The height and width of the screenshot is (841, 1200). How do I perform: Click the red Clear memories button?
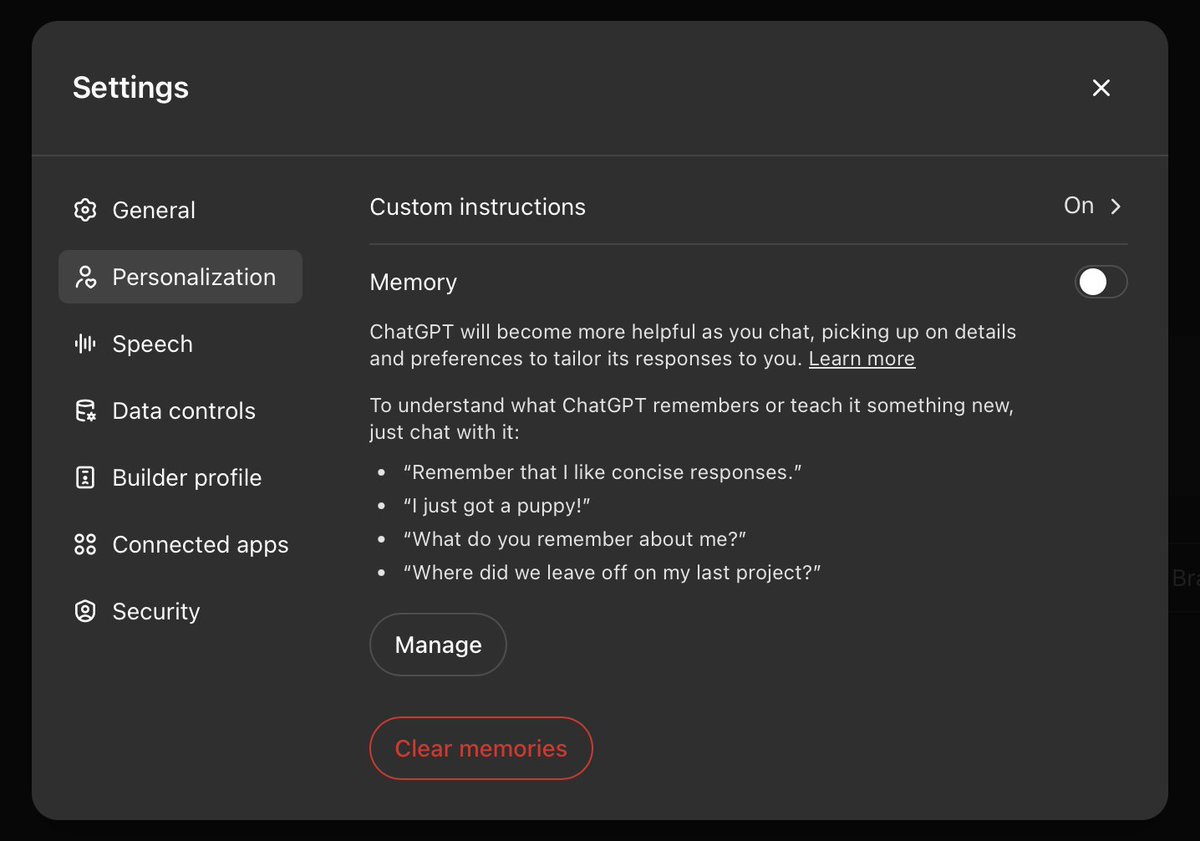481,748
